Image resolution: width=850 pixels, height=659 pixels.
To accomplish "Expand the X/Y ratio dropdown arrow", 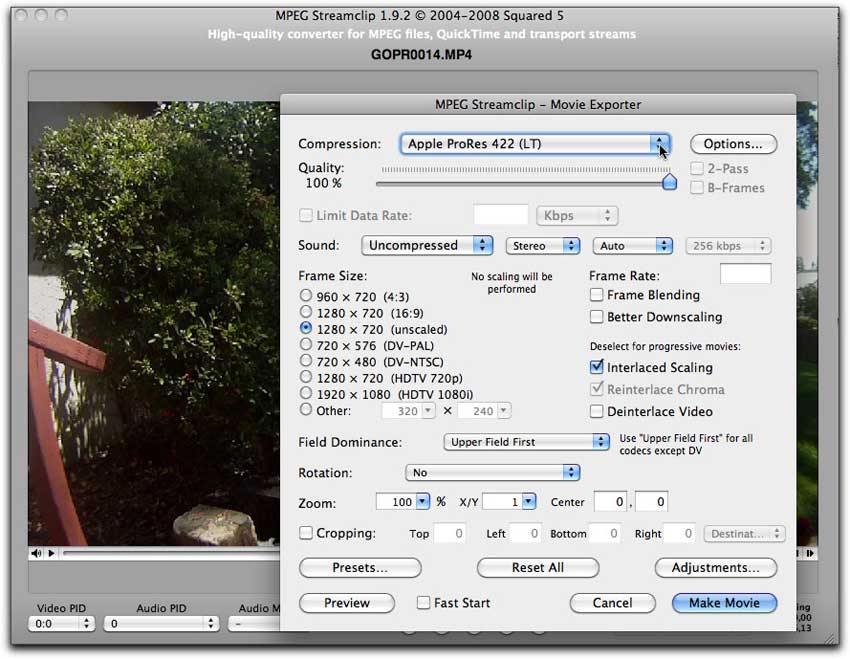I will (529, 502).
